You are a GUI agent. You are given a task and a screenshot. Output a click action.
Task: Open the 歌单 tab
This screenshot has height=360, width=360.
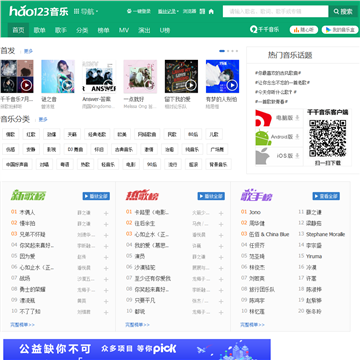40,30
